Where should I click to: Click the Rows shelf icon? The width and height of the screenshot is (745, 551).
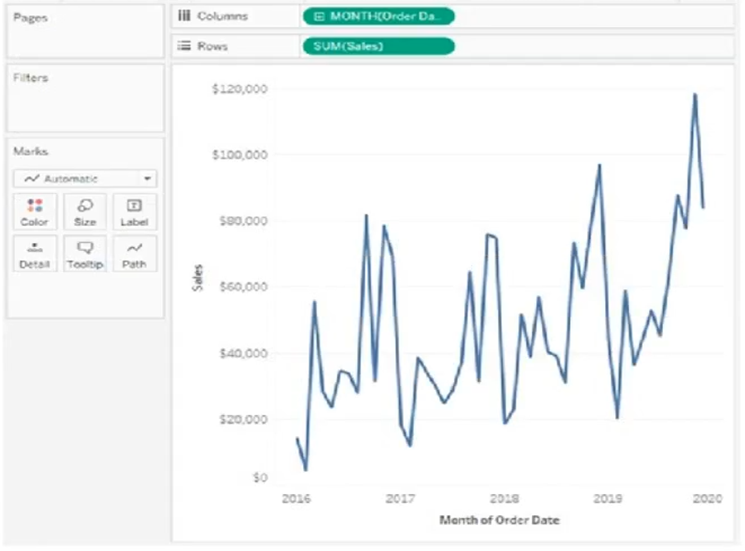184,46
